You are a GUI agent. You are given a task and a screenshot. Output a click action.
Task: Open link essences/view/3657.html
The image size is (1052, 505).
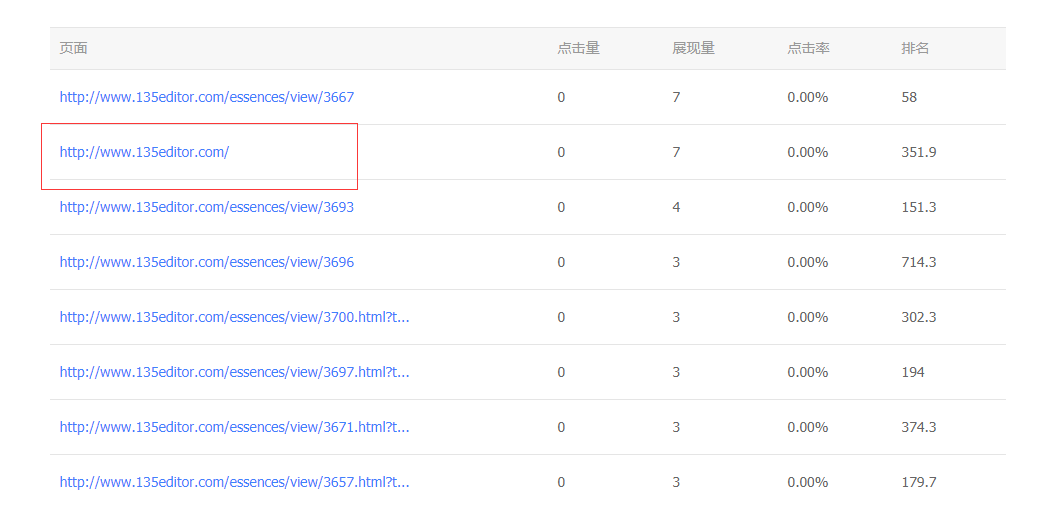(x=234, y=482)
